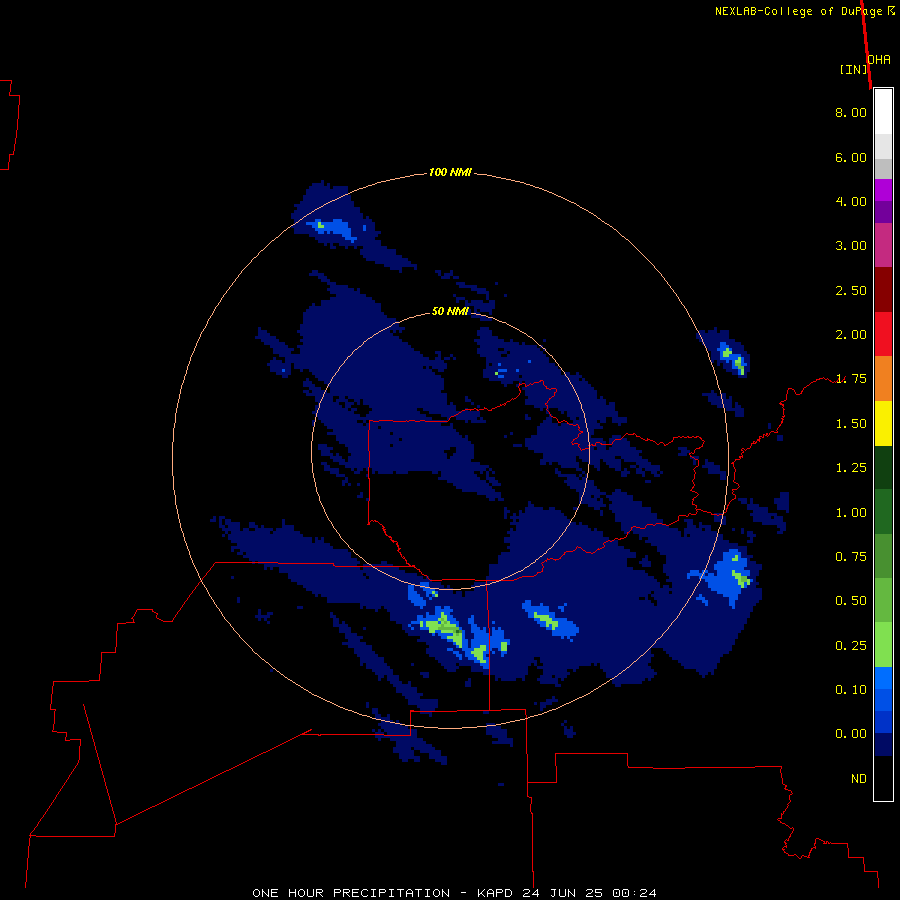
Task: Click the 0.75 legend value
Action: (x=851, y=557)
